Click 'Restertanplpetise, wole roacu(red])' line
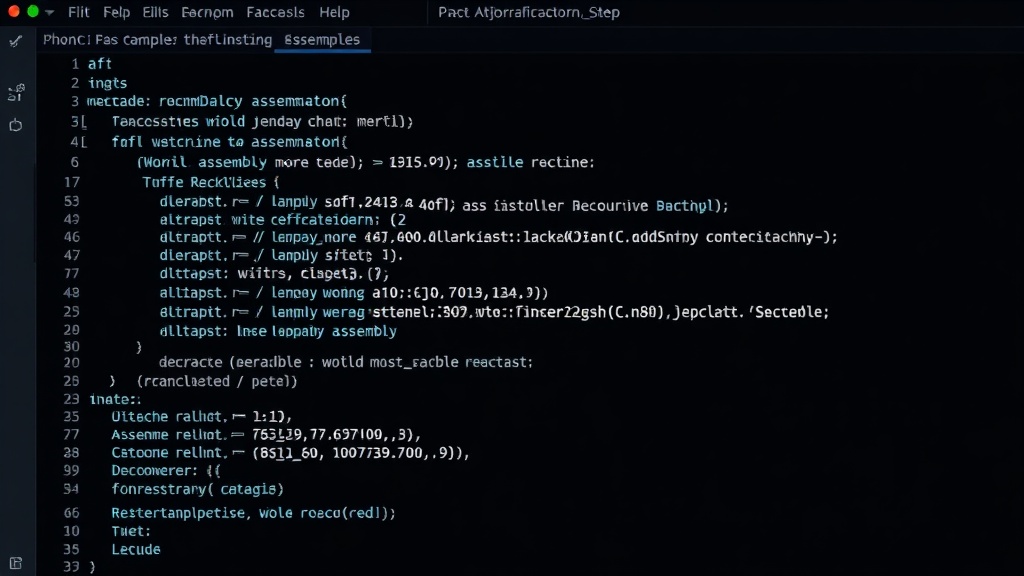 [x=253, y=513]
